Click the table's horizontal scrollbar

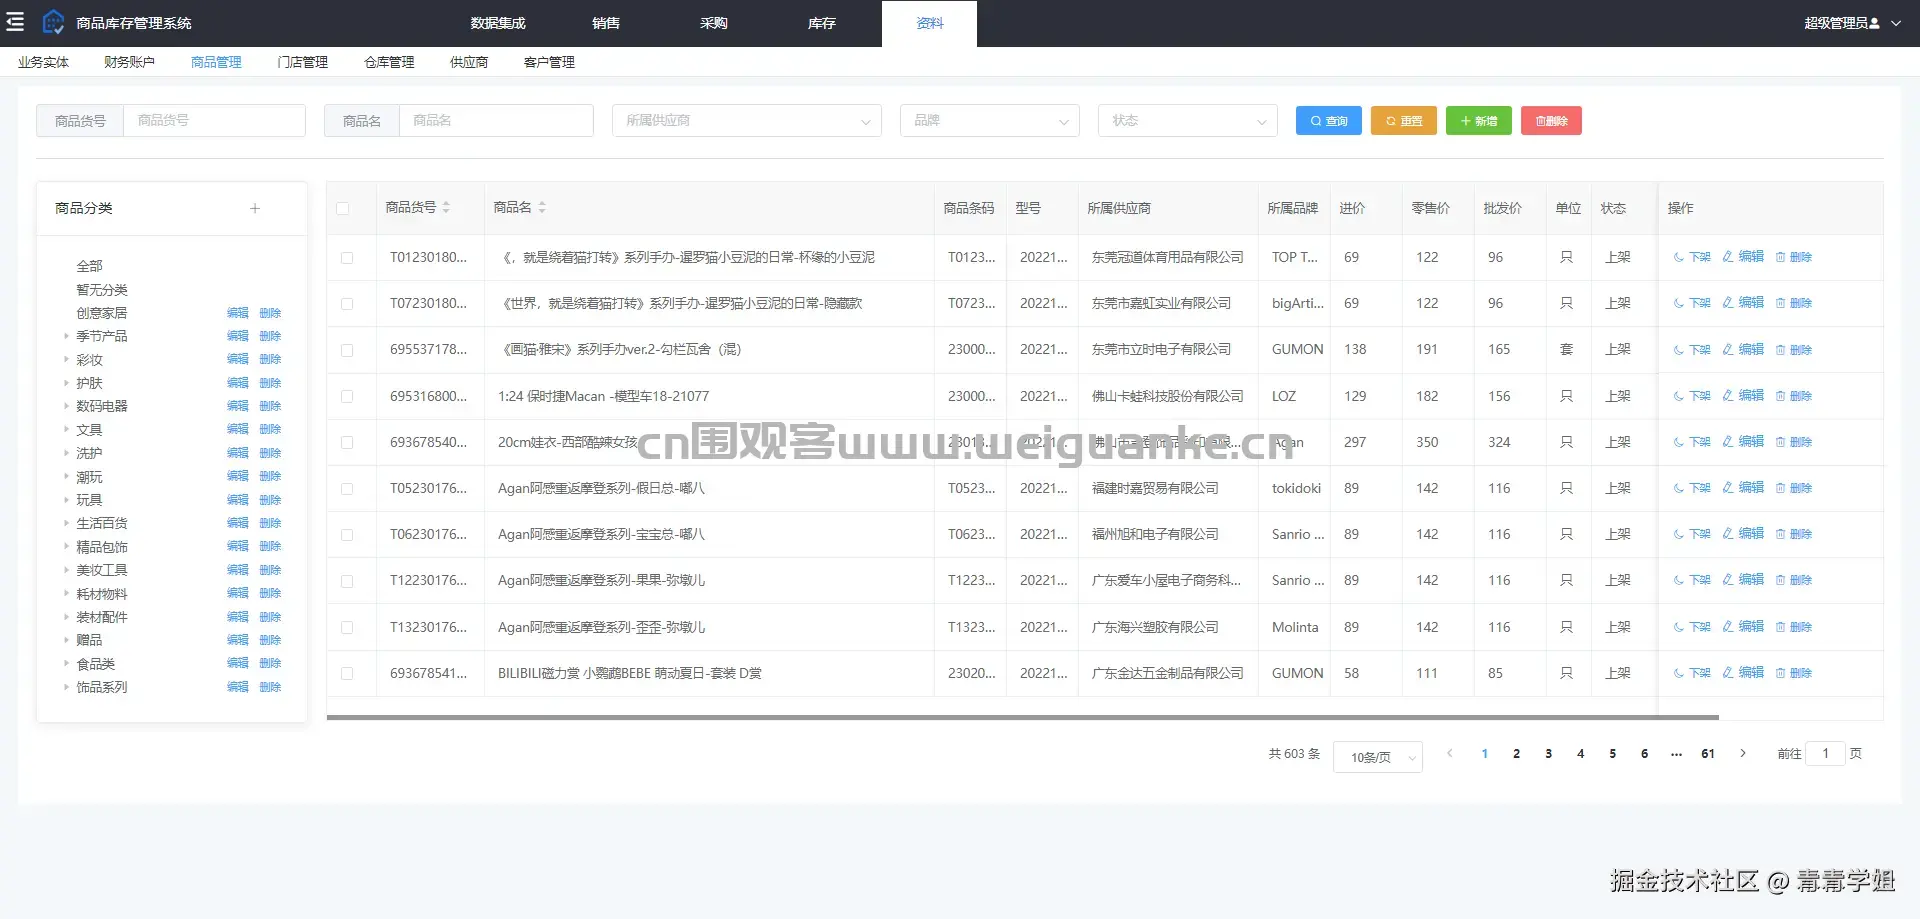[1022, 717]
